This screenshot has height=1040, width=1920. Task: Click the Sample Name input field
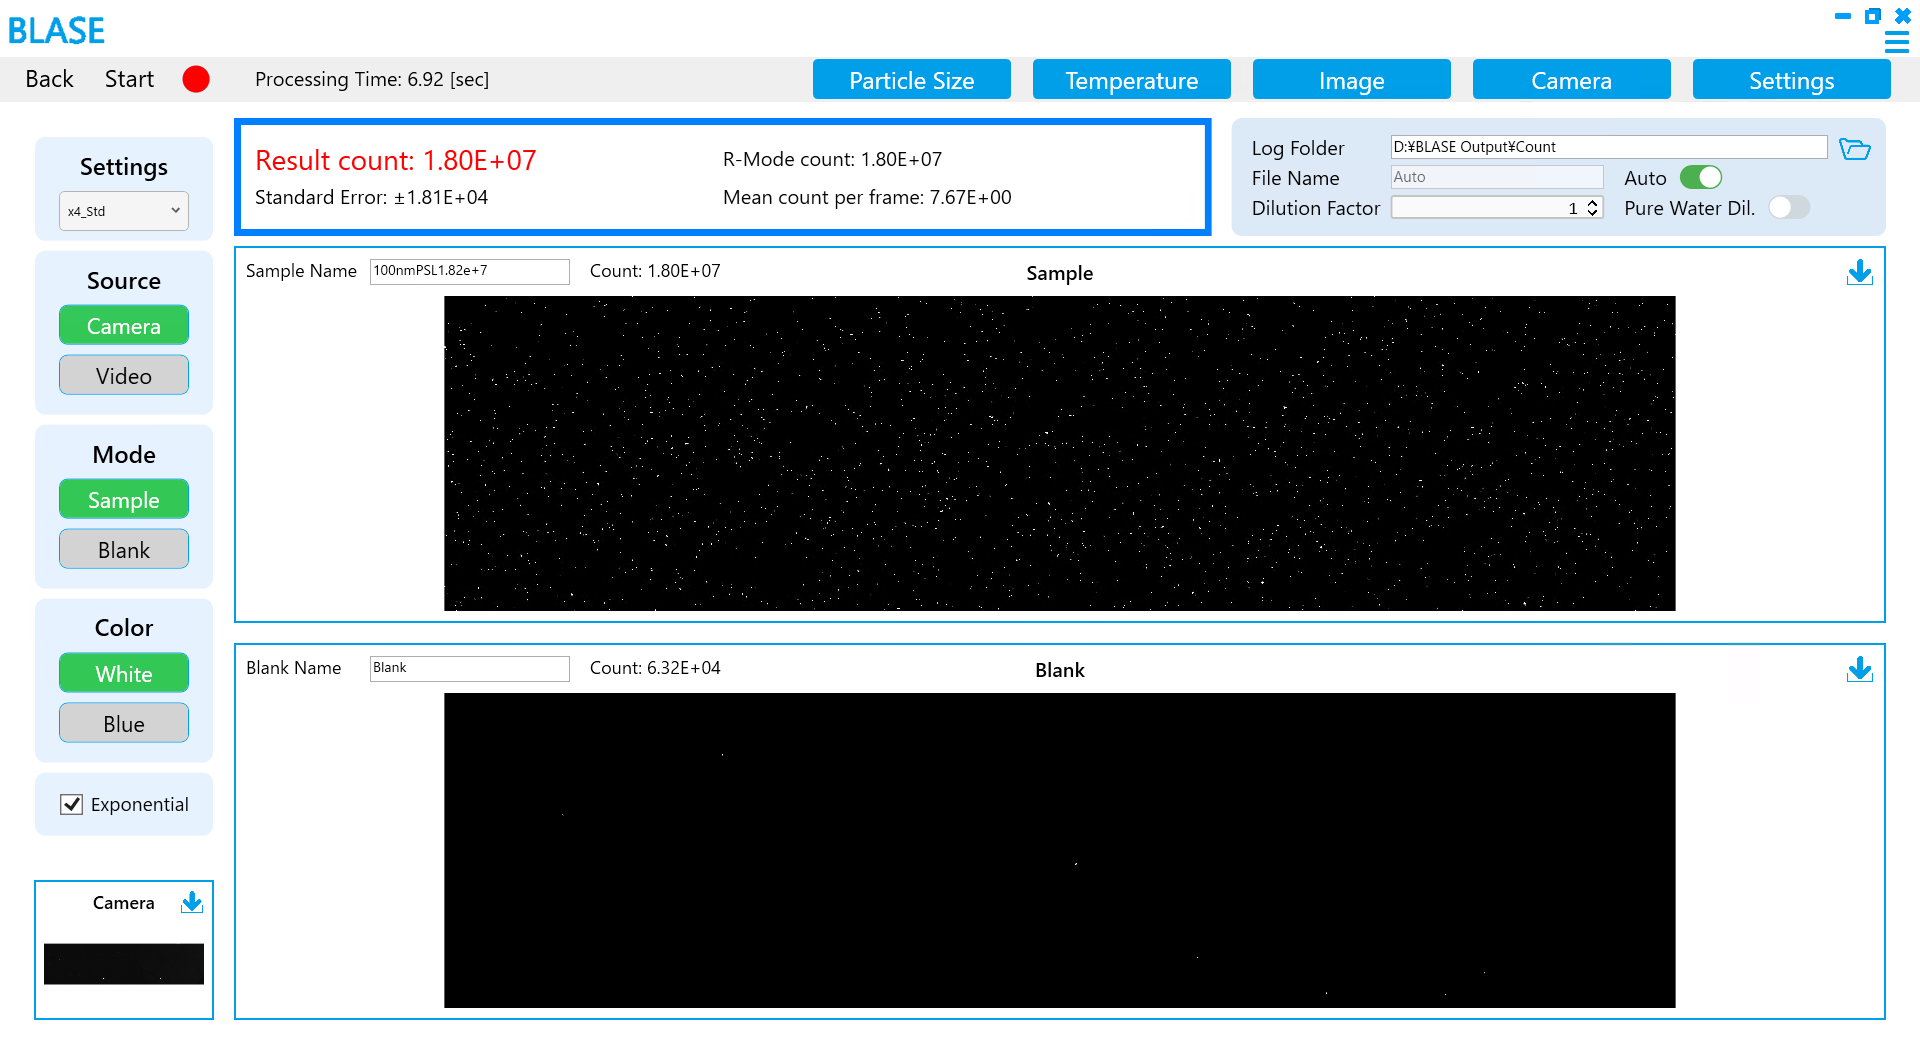[x=469, y=271]
